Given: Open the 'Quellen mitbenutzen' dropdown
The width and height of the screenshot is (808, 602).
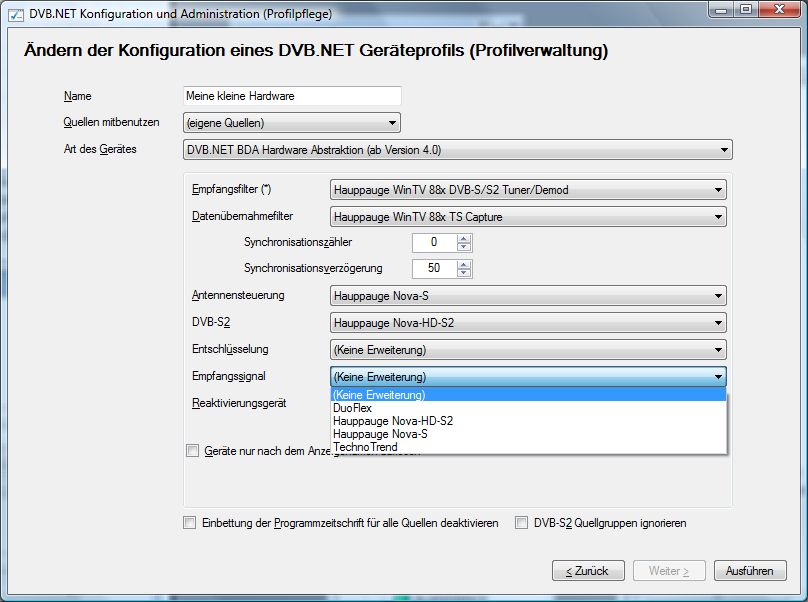Looking at the screenshot, I should (x=292, y=123).
